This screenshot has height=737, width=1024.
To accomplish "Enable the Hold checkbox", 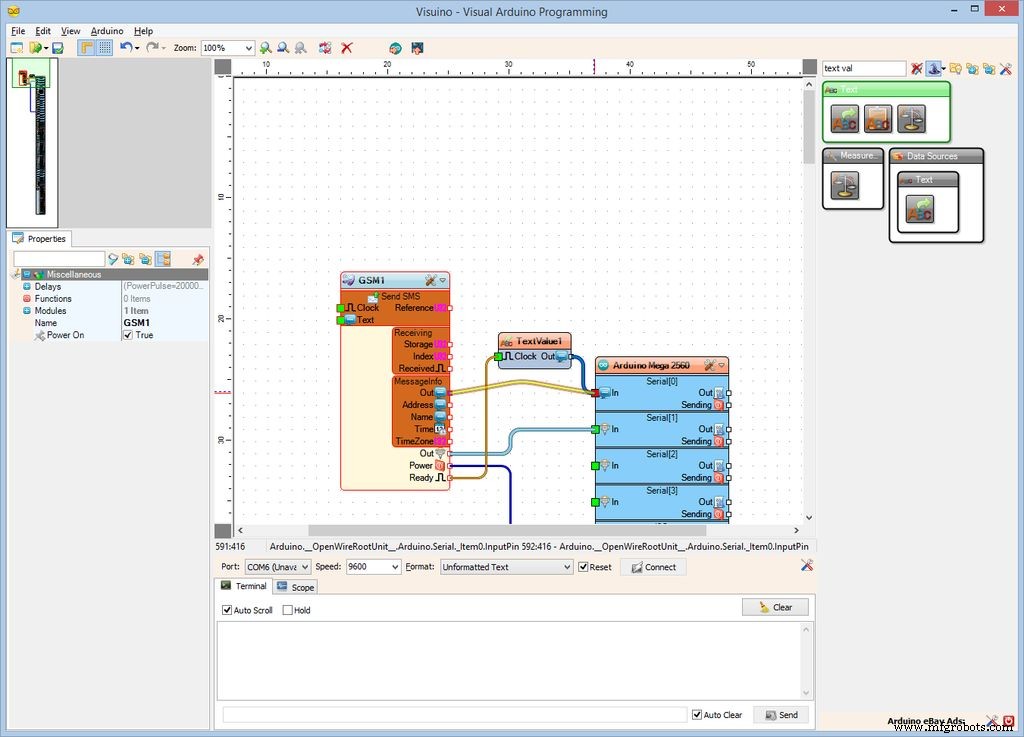I will 288,610.
